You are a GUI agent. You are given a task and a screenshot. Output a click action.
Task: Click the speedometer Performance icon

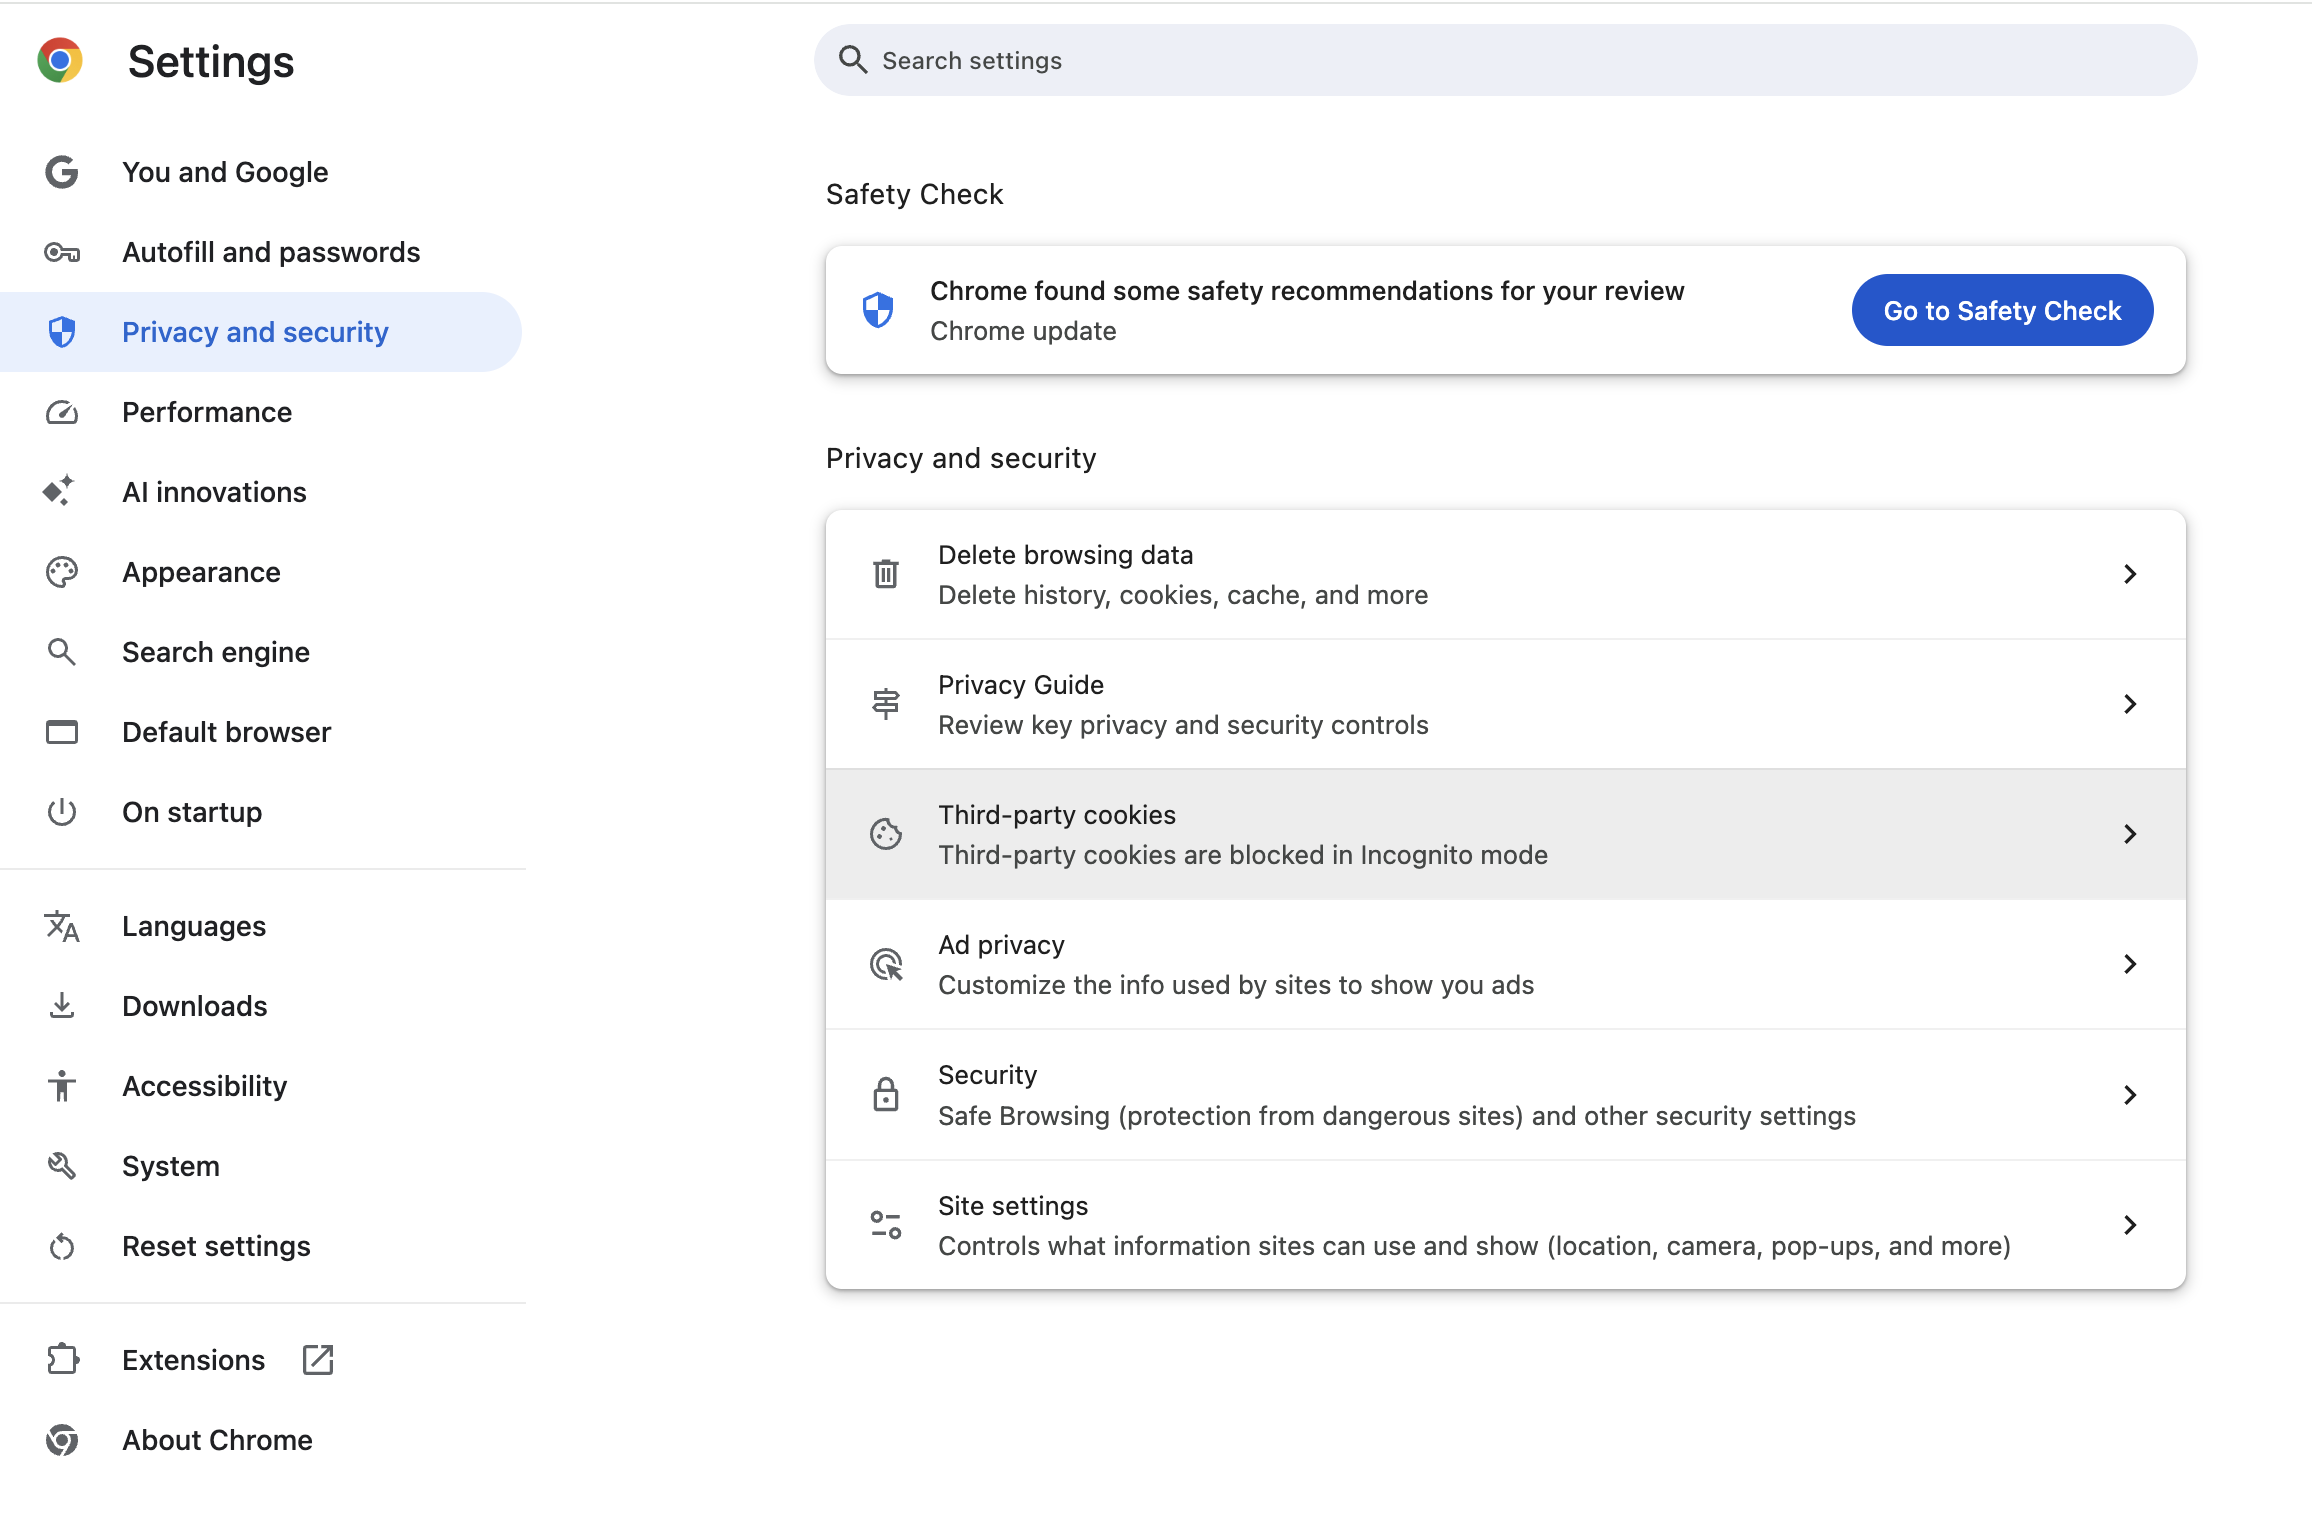coord(62,412)
